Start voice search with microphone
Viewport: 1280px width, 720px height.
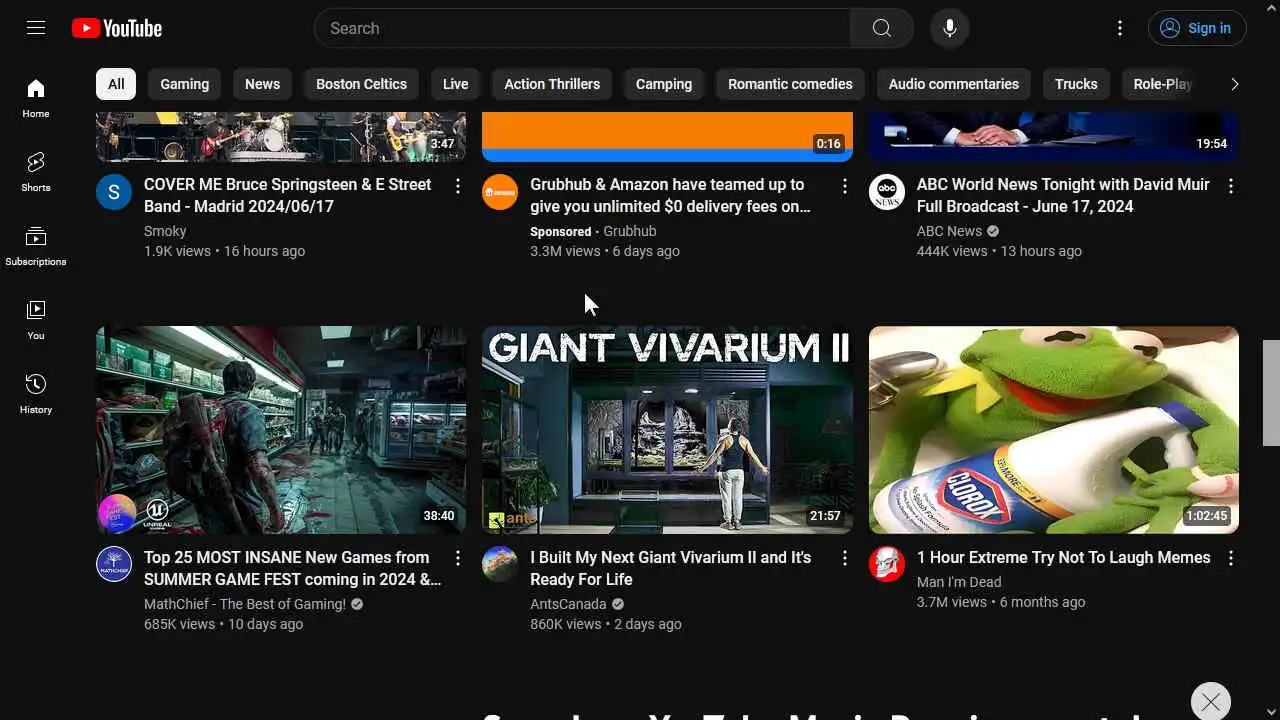tap(950, 28)
